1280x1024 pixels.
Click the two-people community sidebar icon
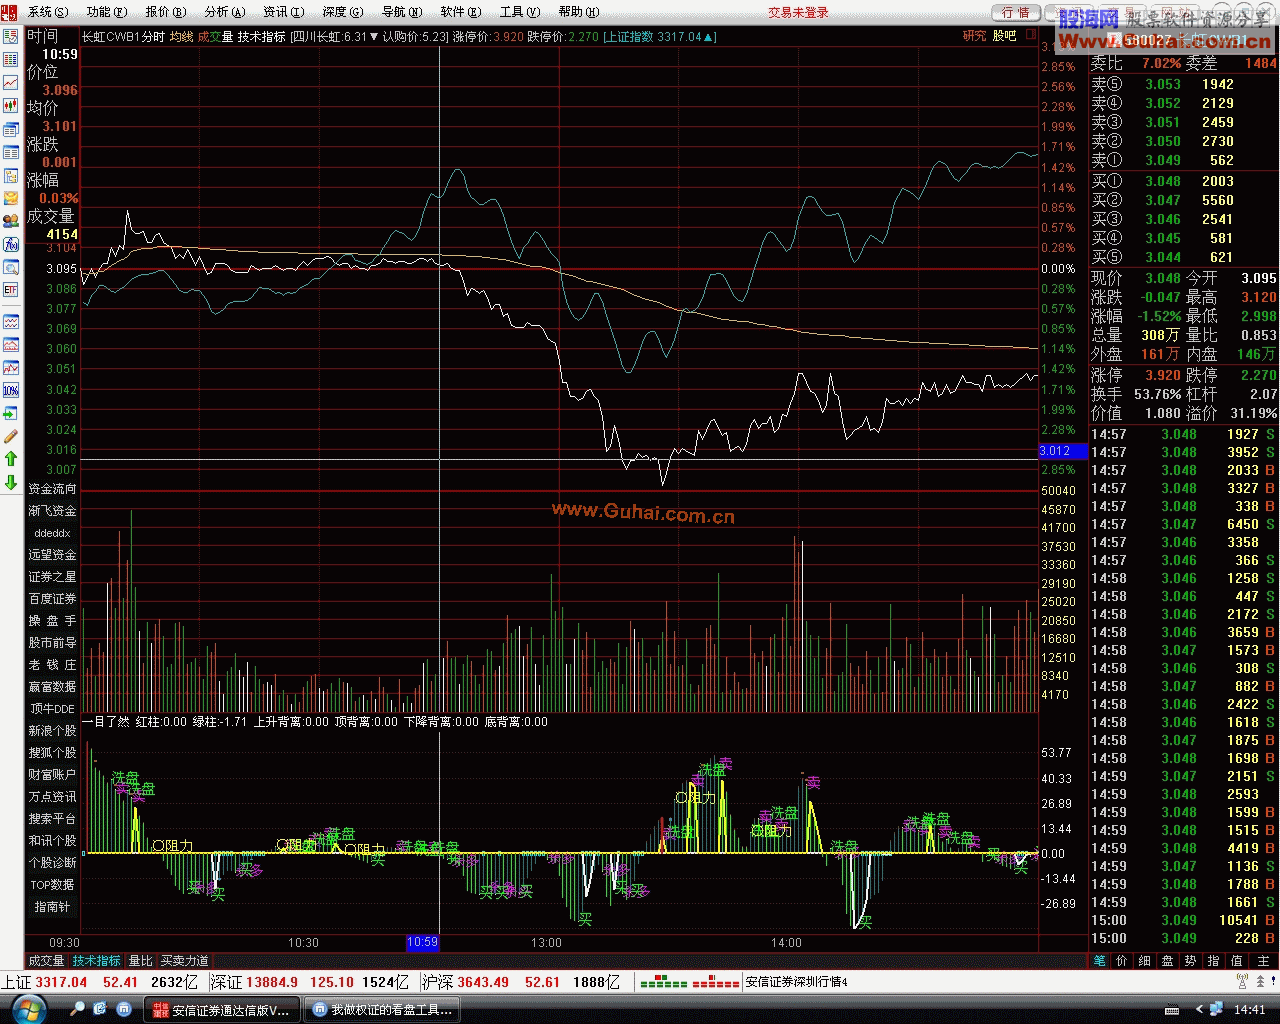(11, 221)
